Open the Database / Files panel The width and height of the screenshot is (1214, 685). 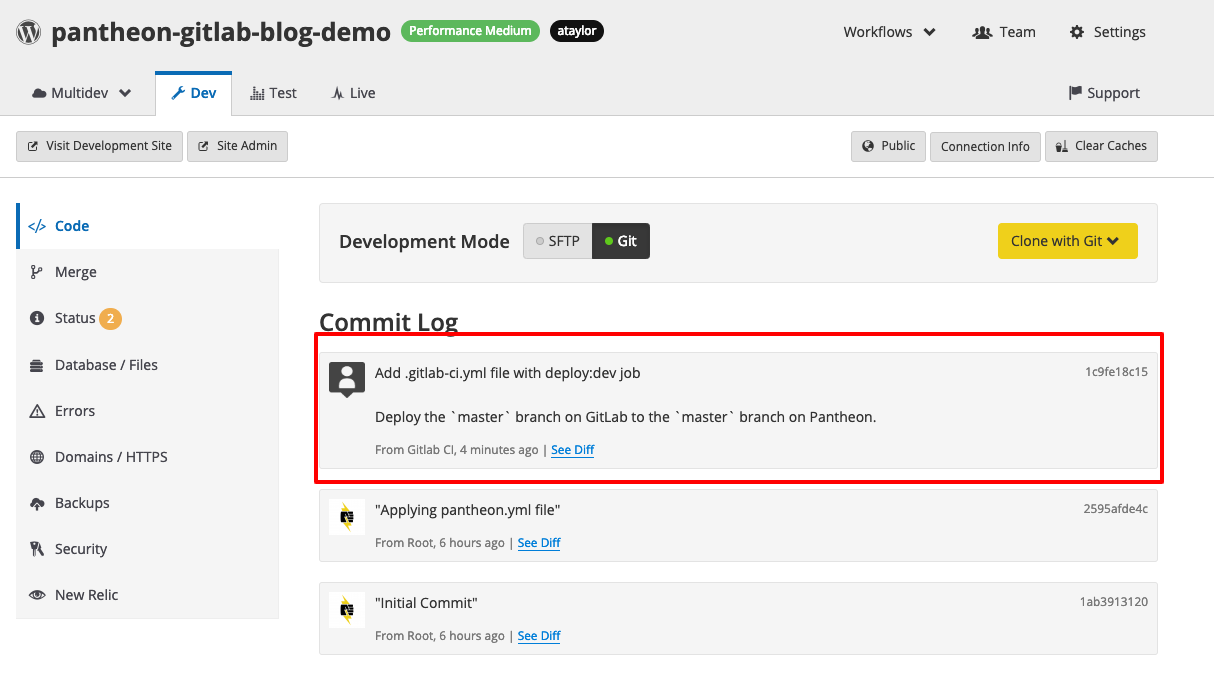pyautogui.click(x=105, y=364)
